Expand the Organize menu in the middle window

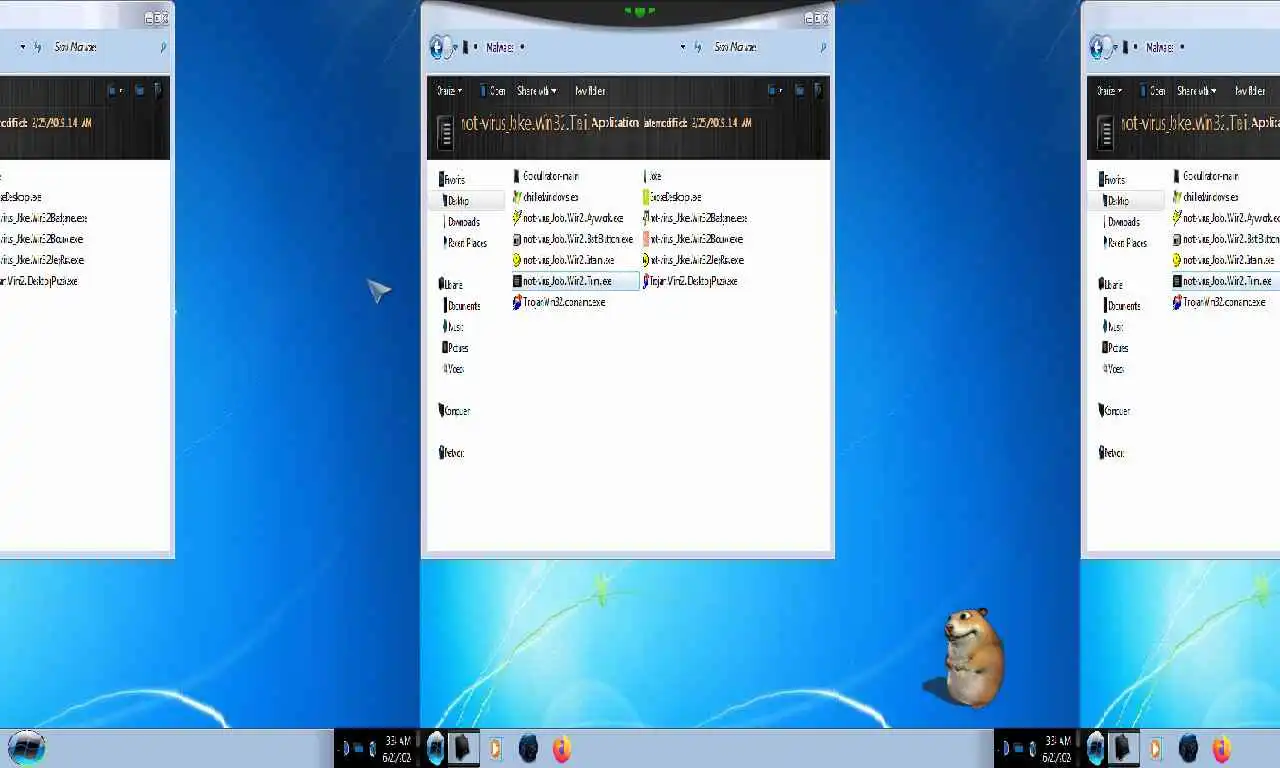coord(448,91)
